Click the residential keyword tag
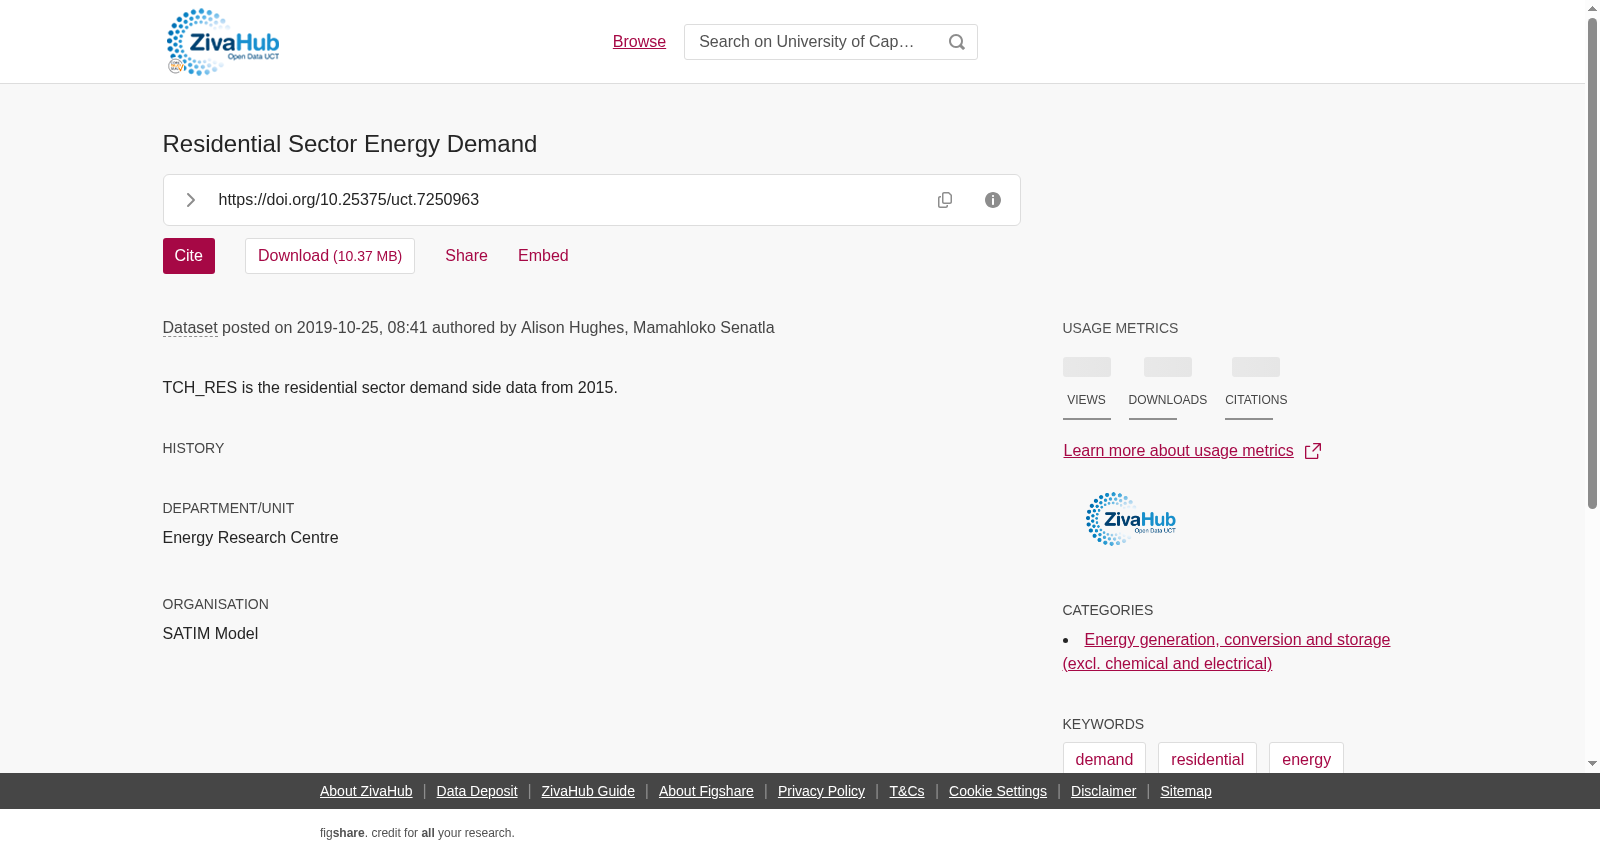 coord(1207,759)
